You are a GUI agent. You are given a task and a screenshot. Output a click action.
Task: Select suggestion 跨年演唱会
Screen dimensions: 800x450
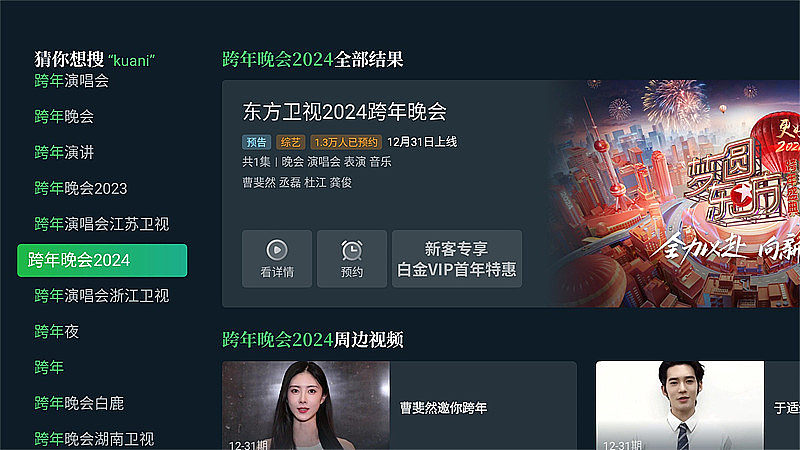tap(71, 81)
